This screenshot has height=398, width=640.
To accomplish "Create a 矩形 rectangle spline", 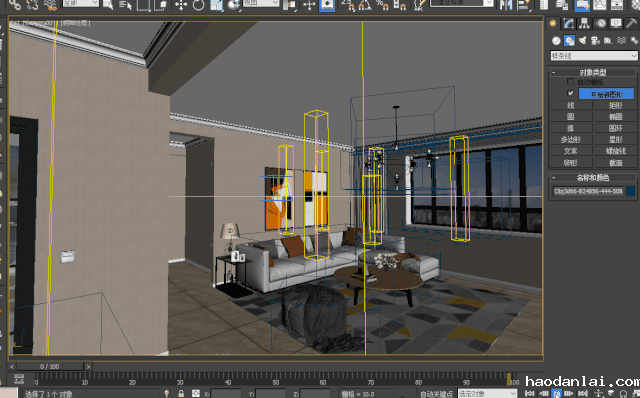I will click(616, 105).
